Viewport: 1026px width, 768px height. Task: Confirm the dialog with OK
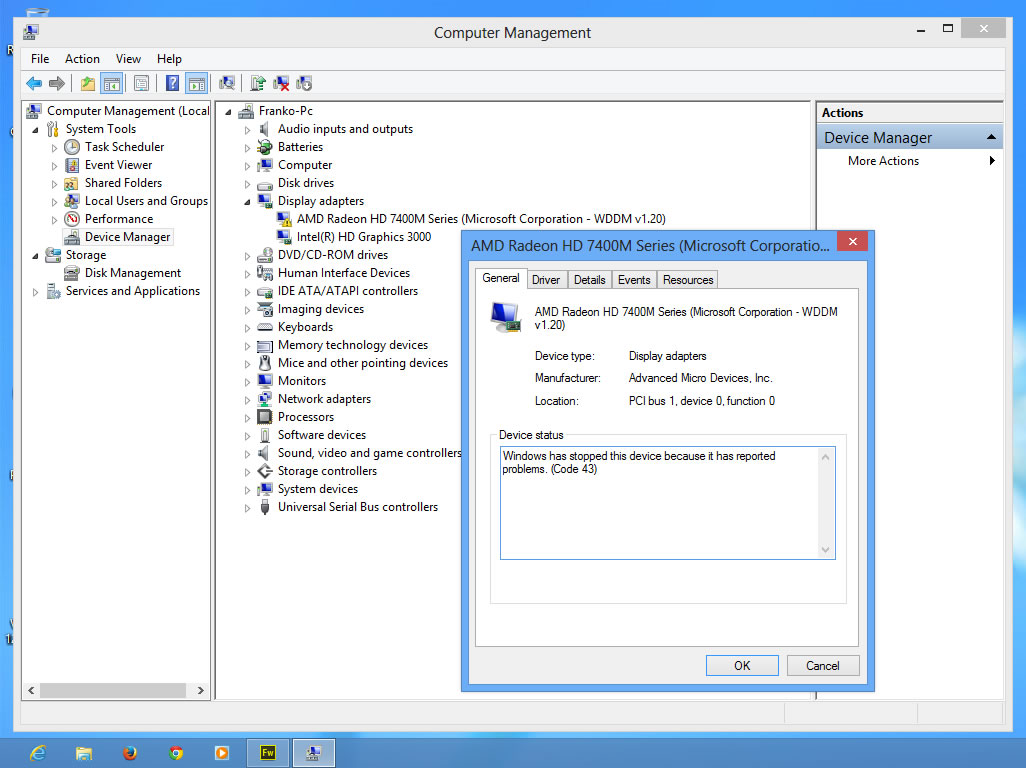(x=742, y=665)
